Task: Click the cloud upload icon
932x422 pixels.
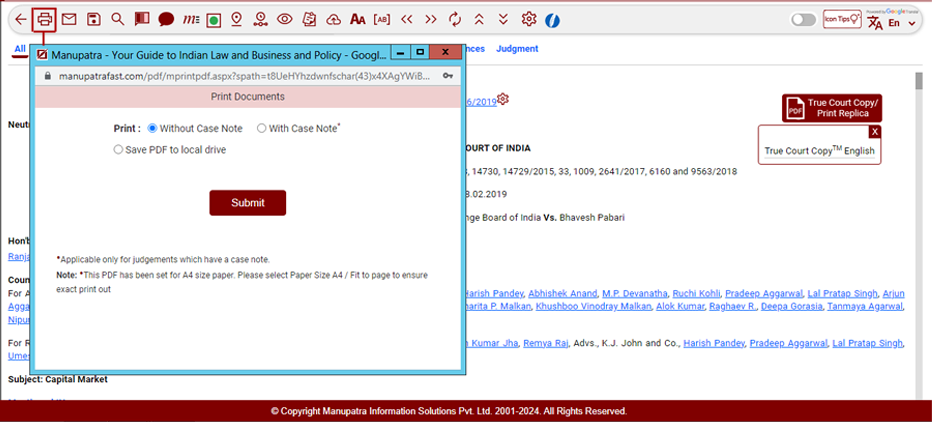Action: (333, 19)
